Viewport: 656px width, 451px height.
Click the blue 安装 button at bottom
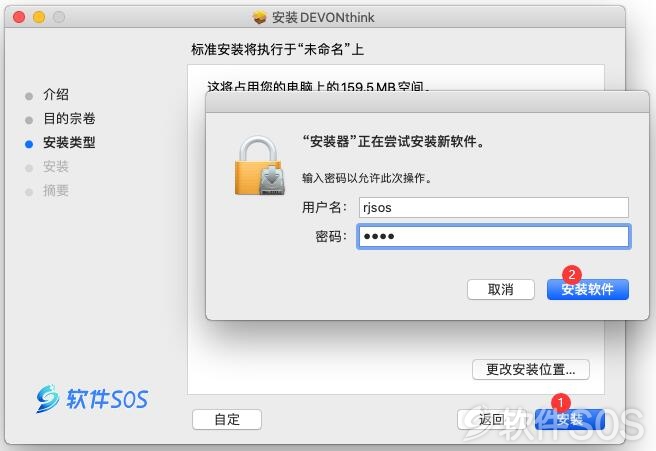point(570,419)
